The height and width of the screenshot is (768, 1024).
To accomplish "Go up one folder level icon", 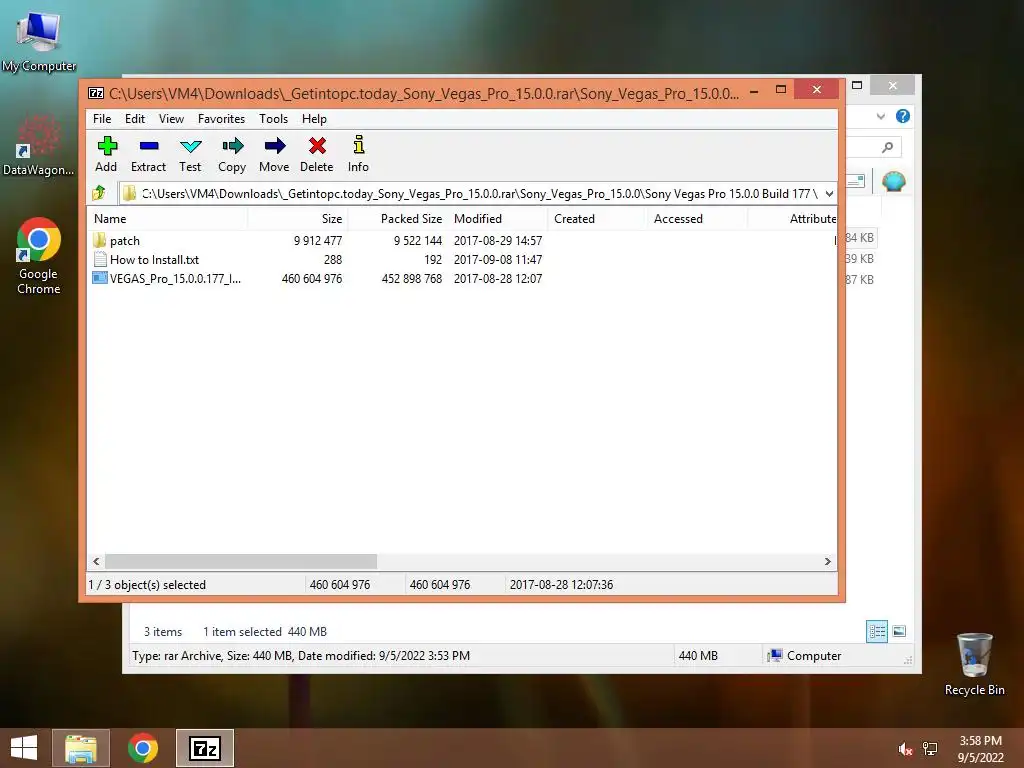I will click(99, 193).
